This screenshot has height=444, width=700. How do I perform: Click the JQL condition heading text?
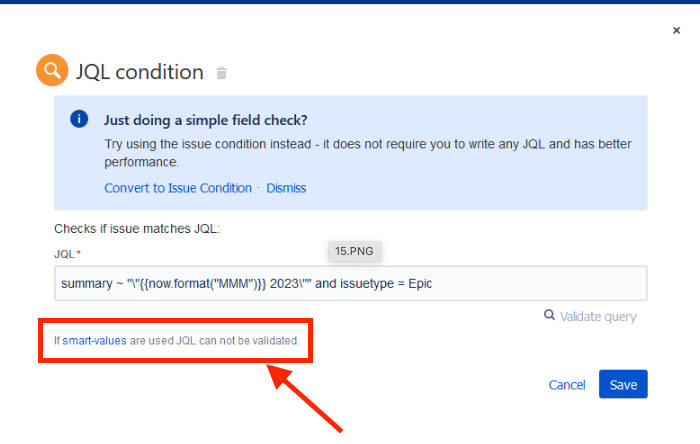tap(140, 72)
